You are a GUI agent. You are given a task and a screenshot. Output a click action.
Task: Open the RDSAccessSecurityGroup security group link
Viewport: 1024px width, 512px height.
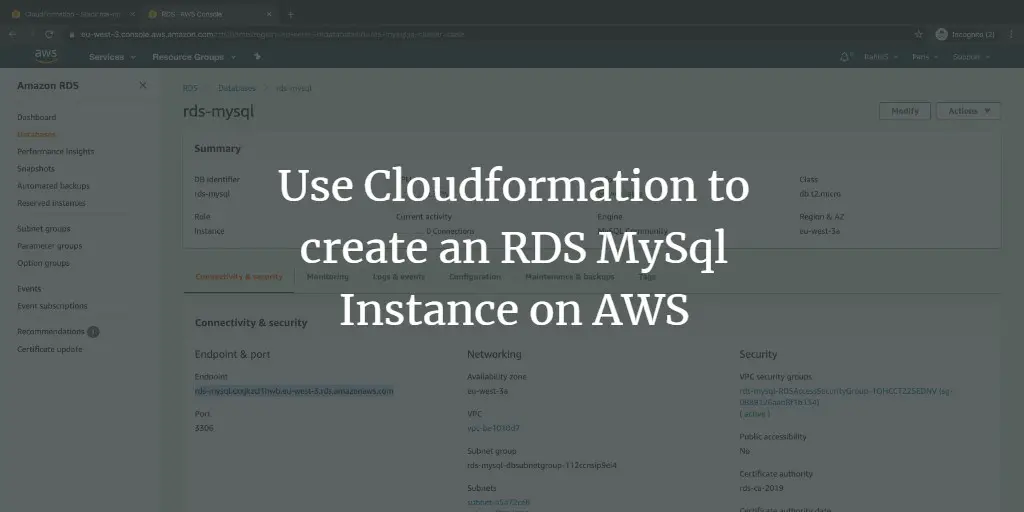(x=846, y=397)
